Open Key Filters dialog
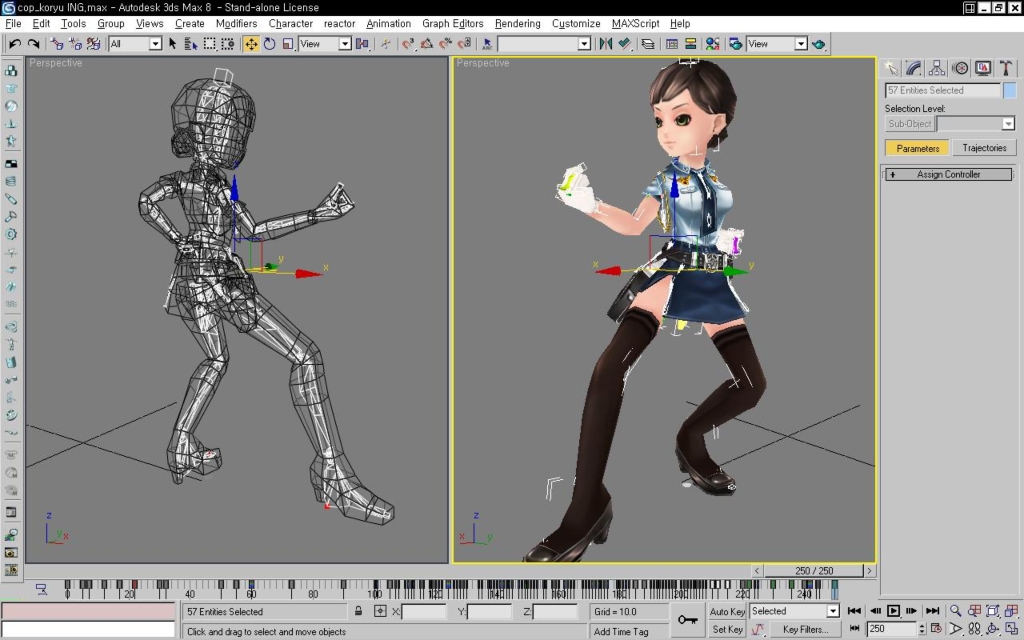This screenshot has width=1024, height=640. point(805,630)
